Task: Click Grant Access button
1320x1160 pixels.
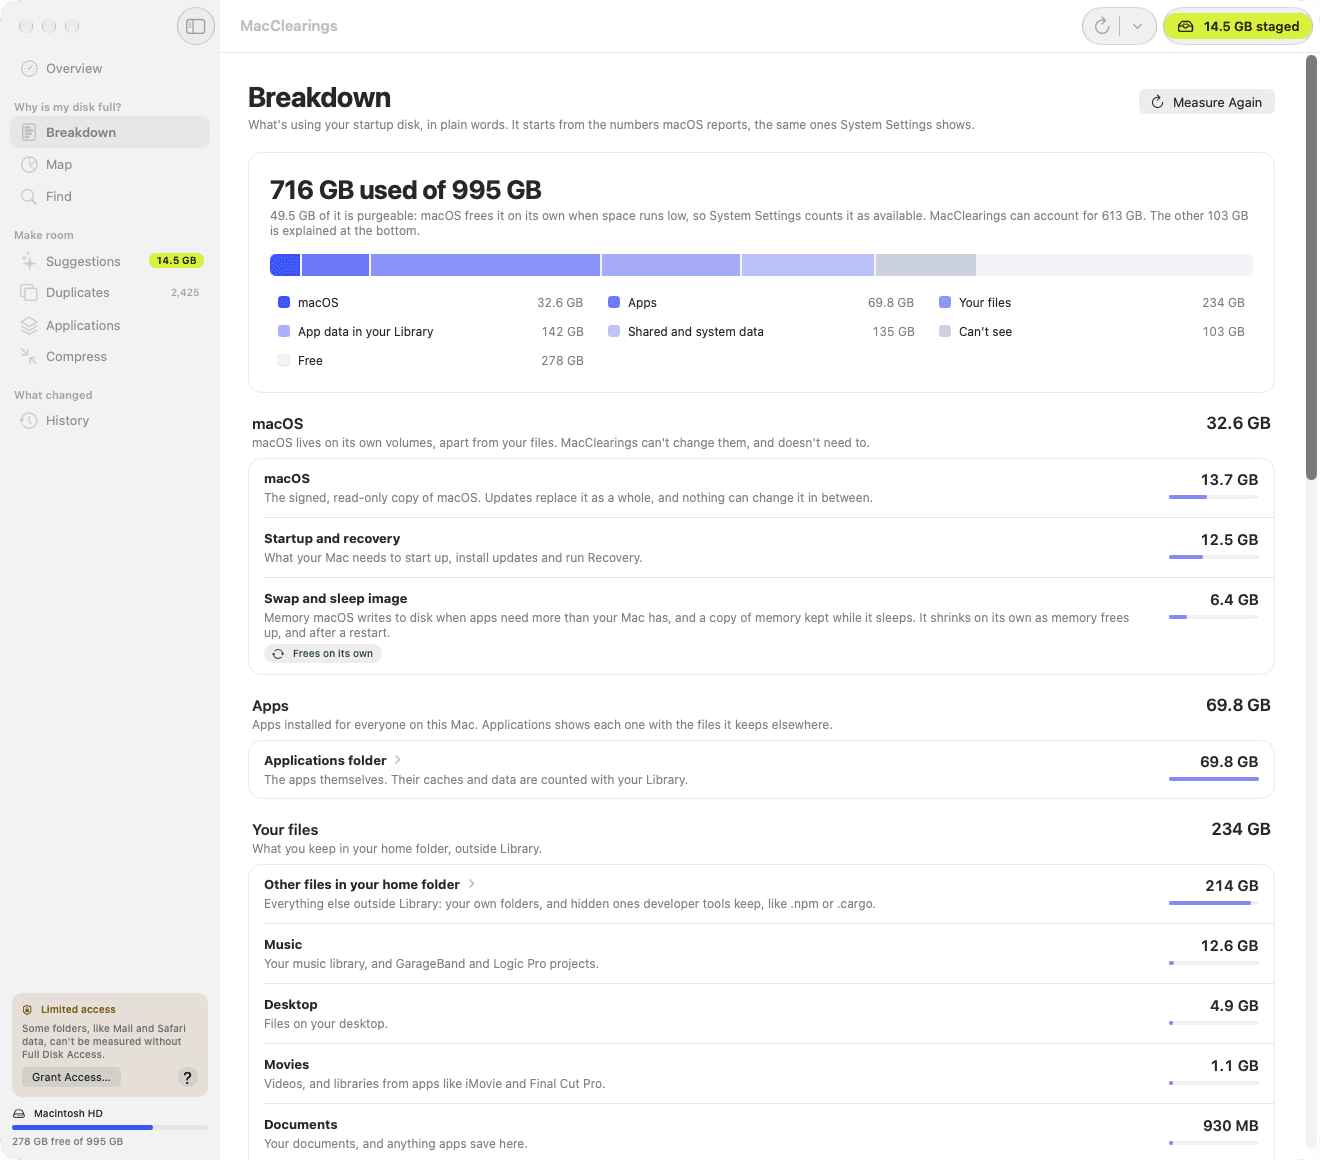Action: (x=71, y=1077)
